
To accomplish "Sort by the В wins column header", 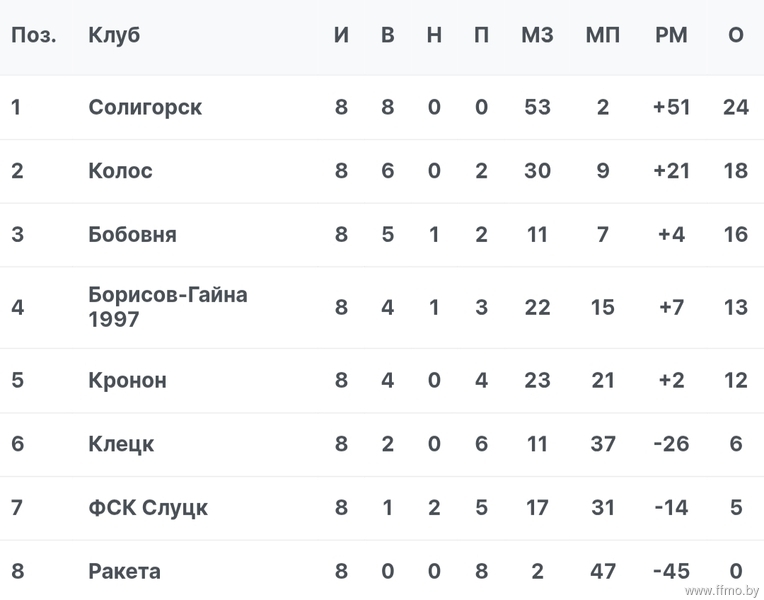I will 388,35.
